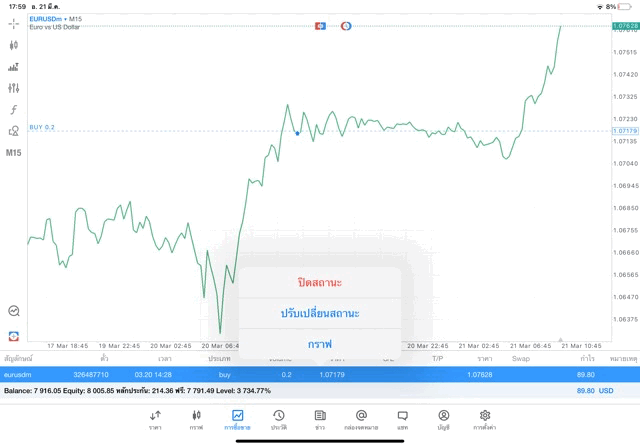Open the settings gear tab
Image resolution: width=640 pixels, height=447 pixels.
[484, 420]
